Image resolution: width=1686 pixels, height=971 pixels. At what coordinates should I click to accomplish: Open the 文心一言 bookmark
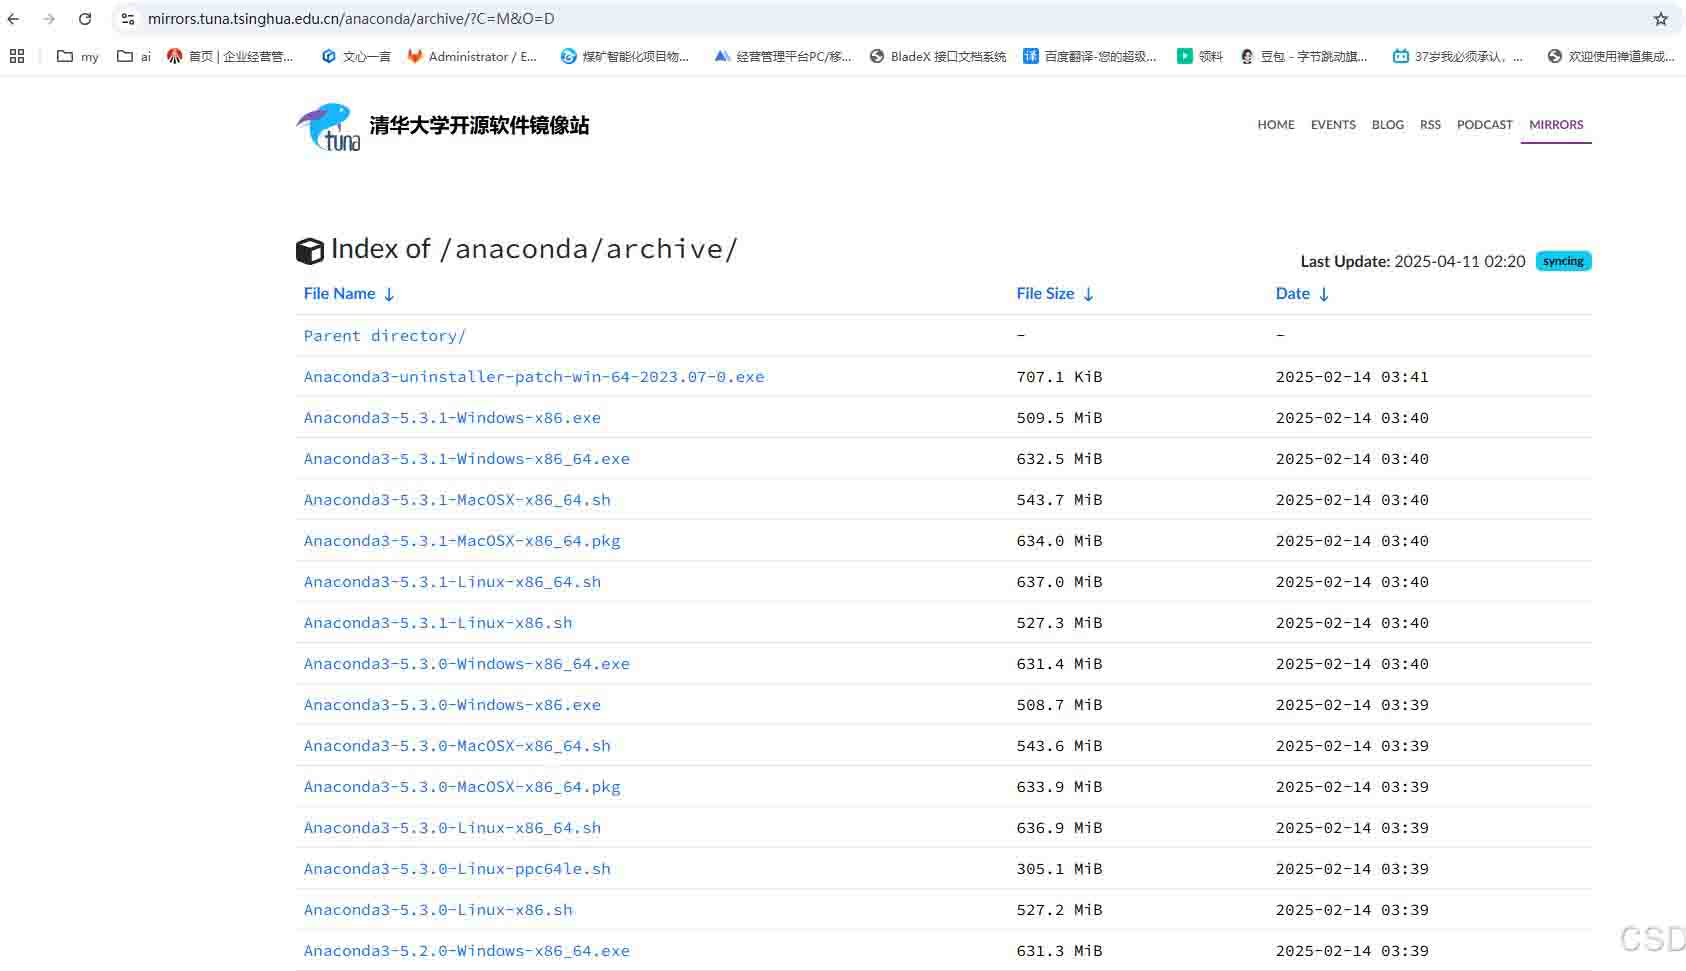coord(356,56)
